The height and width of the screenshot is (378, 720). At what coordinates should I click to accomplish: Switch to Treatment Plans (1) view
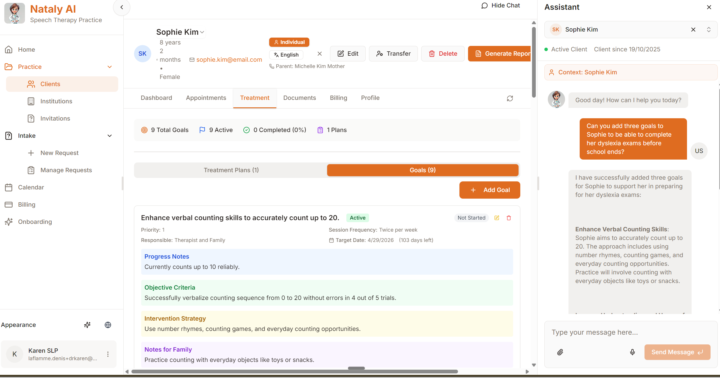tap(231, 170)
